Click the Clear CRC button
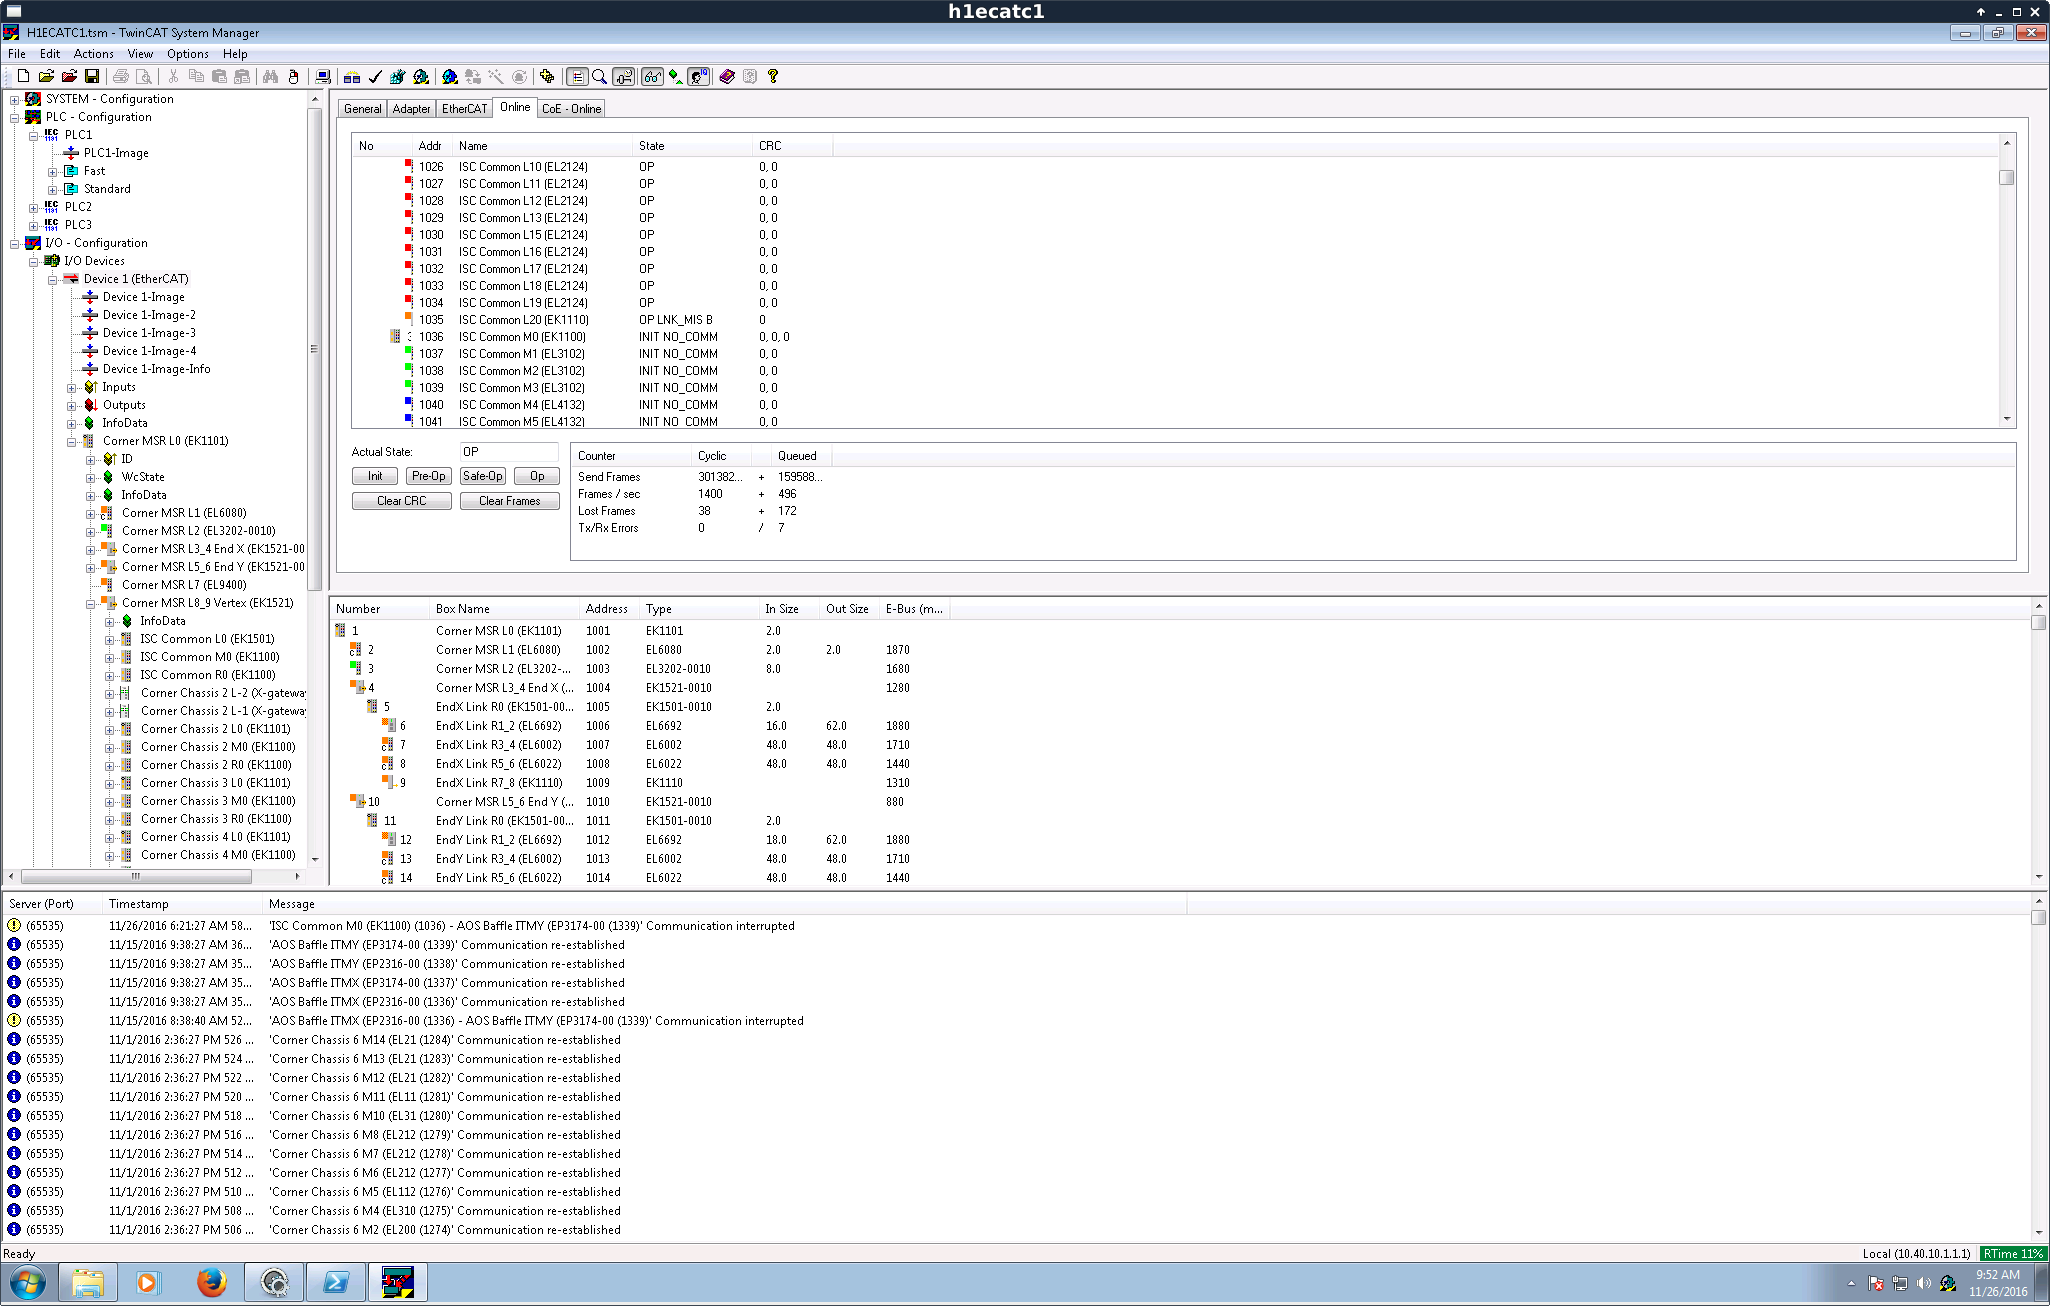 tap(402, 501)
